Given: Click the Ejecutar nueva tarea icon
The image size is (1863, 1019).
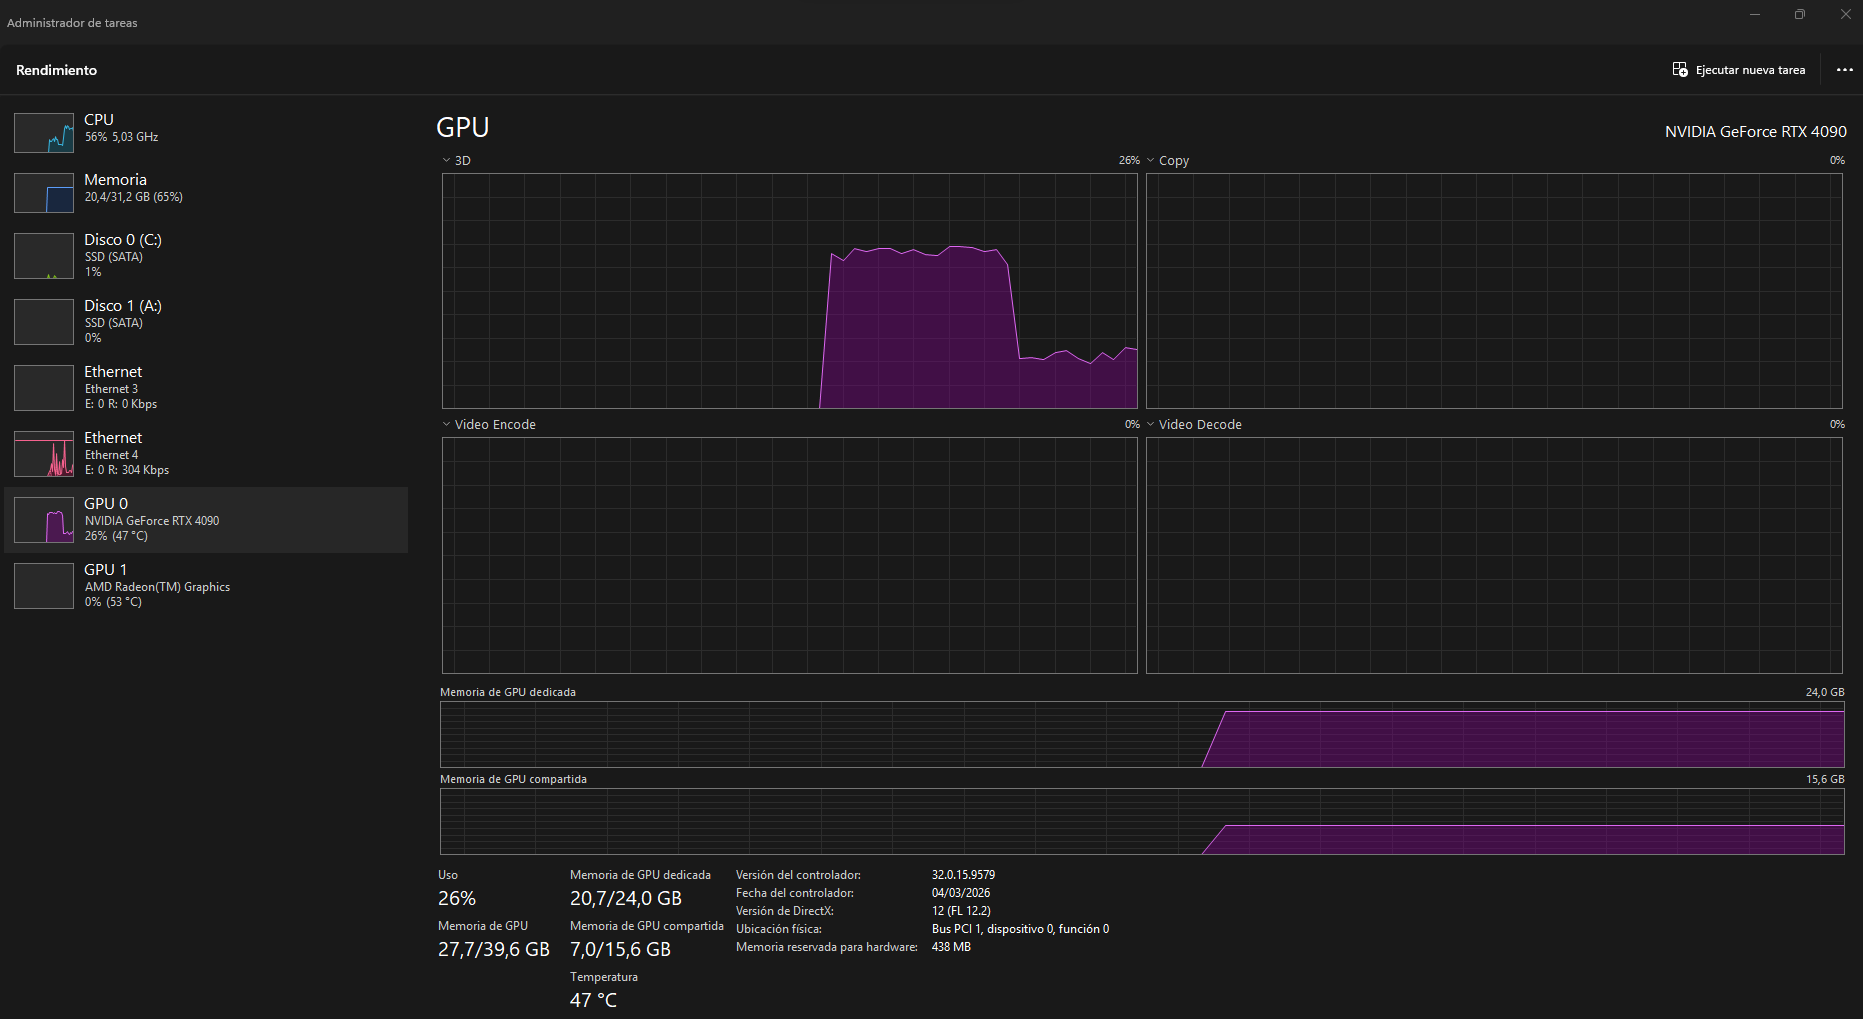Looking at the screenshot, I should [x=1680, y=70].
